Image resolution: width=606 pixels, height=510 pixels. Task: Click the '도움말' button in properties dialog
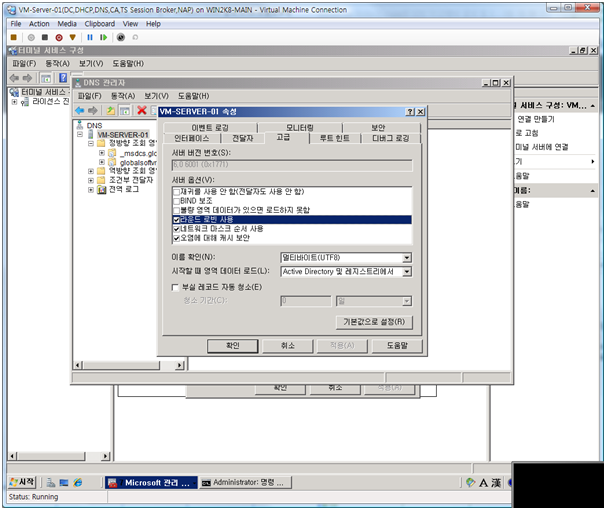pyautogui.click(x=397, y=346)
